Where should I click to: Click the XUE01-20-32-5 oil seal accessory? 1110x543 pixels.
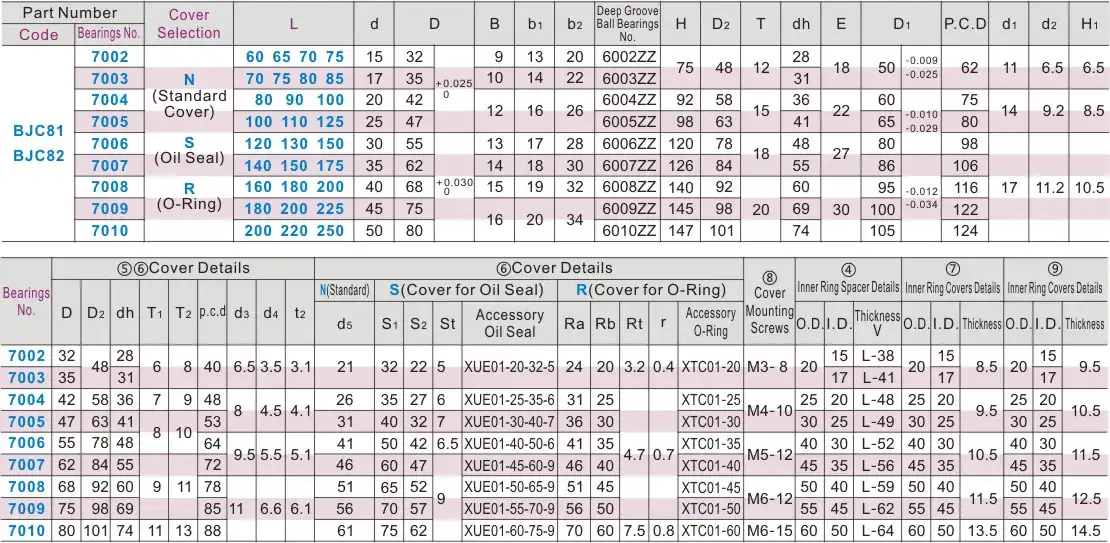point(509,367)
